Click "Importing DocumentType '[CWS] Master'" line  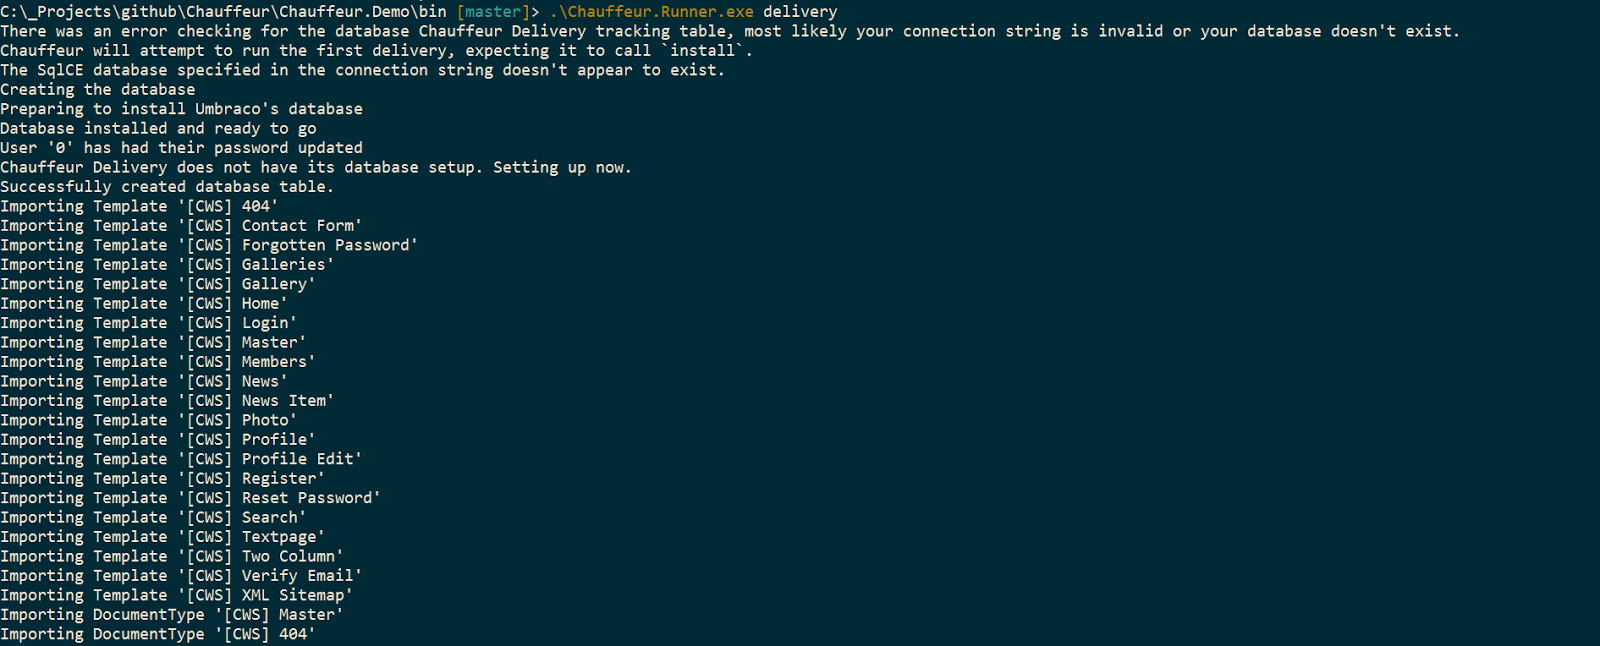(172, 615)
